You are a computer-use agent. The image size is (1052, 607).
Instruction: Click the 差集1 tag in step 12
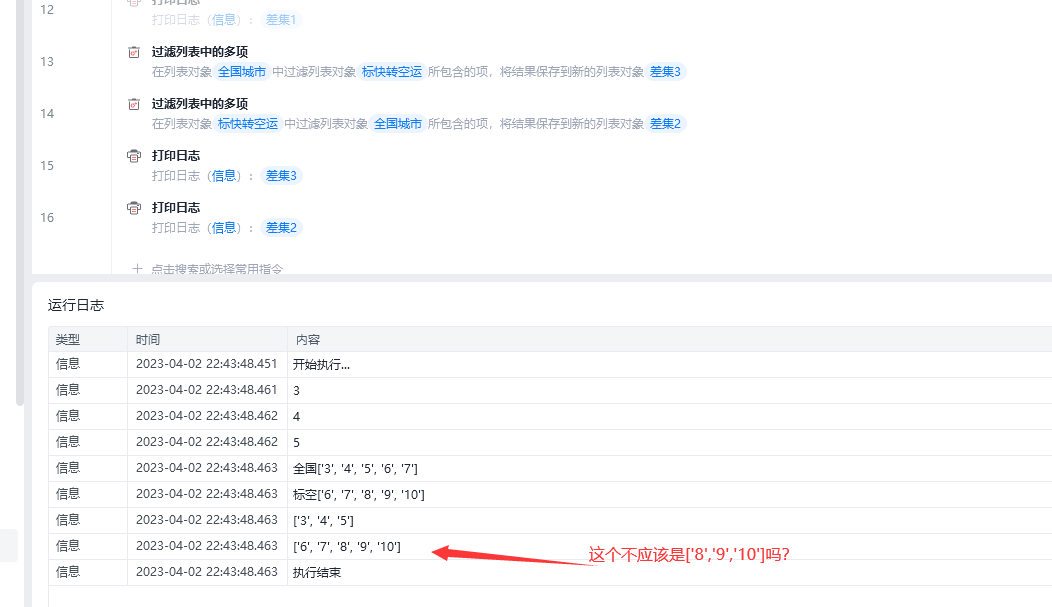tap(281, 19)
